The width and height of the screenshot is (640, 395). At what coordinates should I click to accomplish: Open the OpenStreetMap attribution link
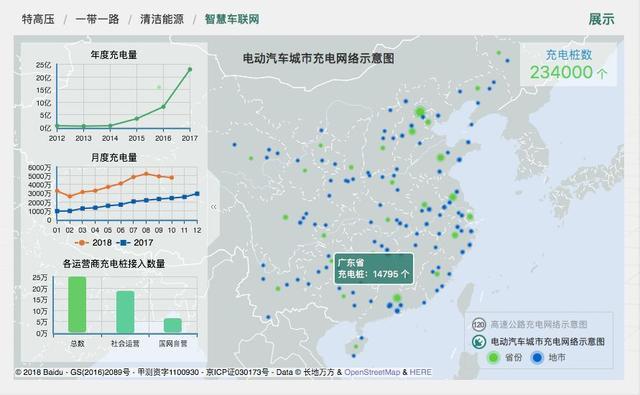[372, 372]
